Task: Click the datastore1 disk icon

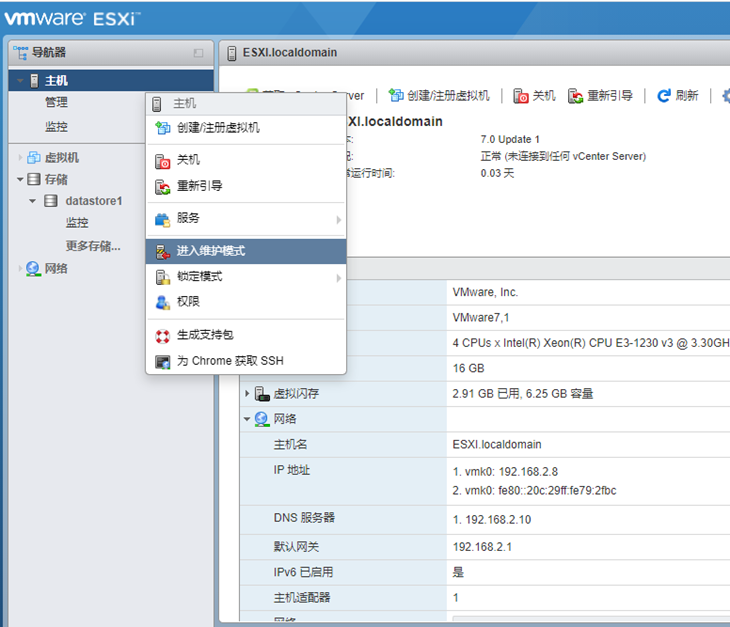Action: point(51,201)
